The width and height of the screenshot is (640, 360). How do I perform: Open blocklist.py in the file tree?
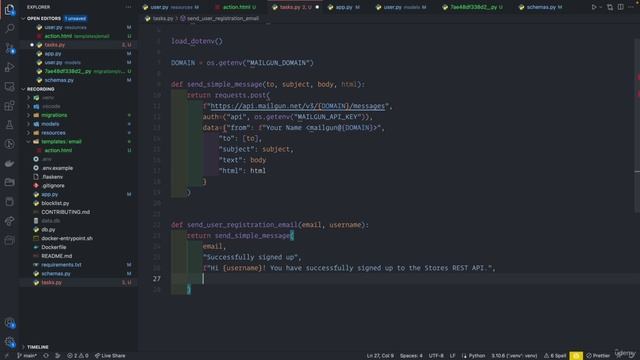click(x=55, y=203)
